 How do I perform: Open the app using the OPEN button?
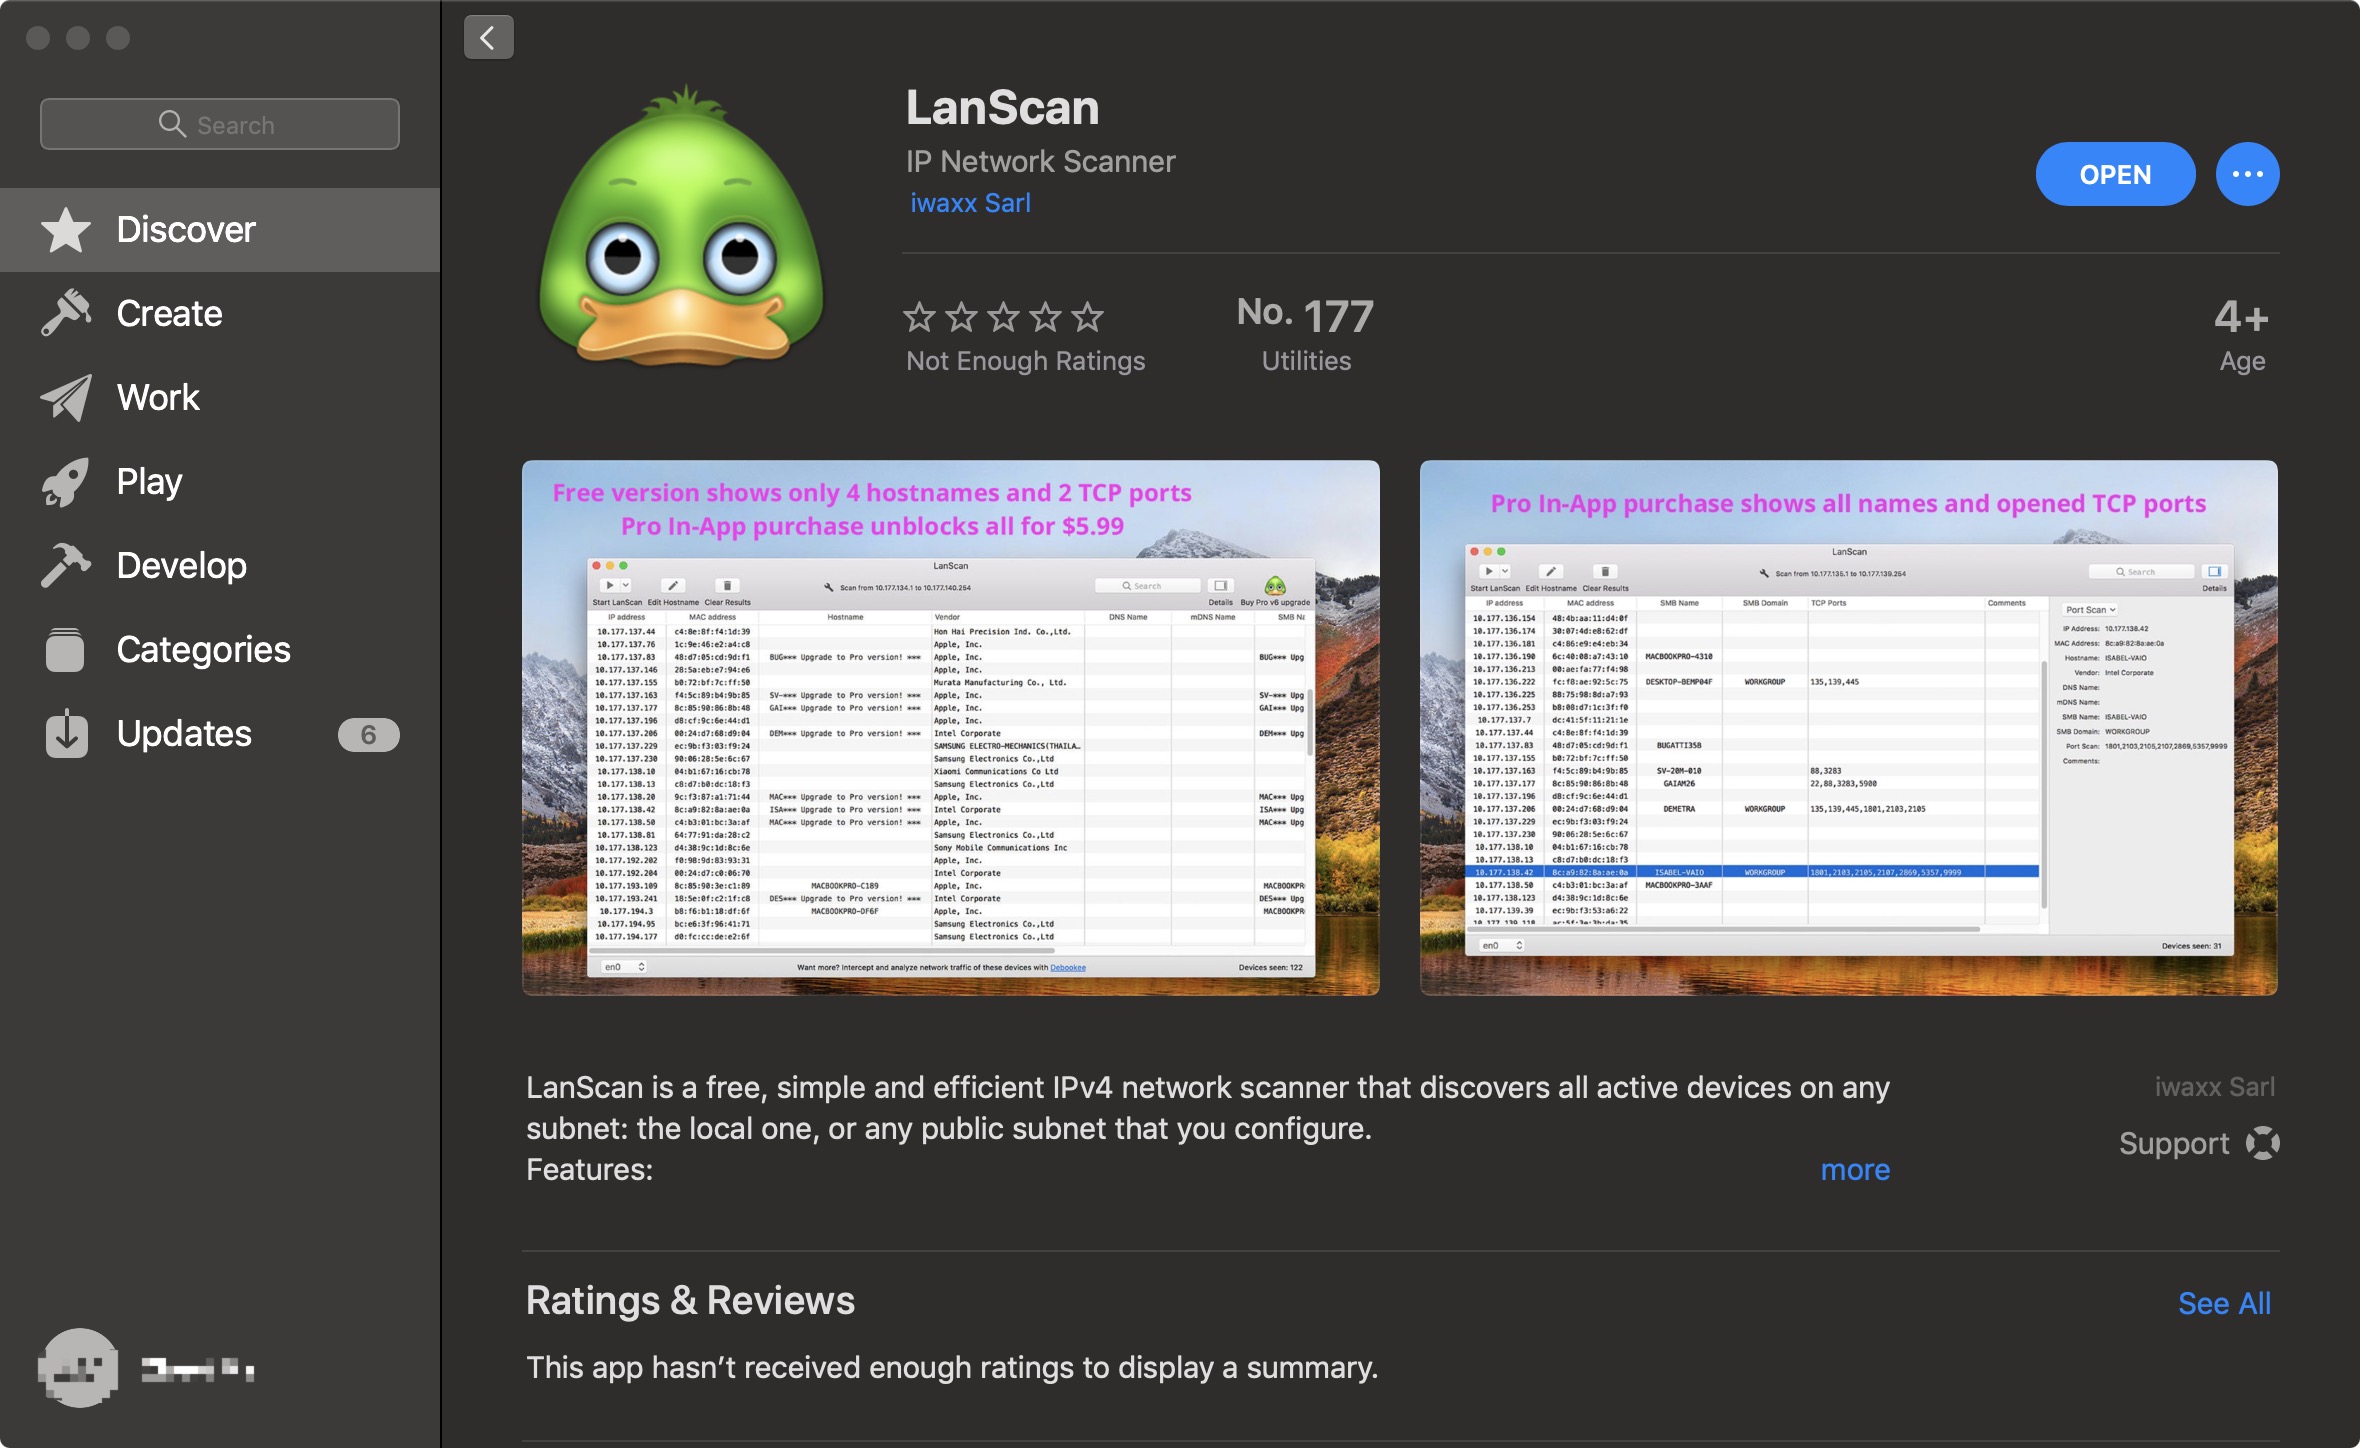click(x=2112, y=172)
